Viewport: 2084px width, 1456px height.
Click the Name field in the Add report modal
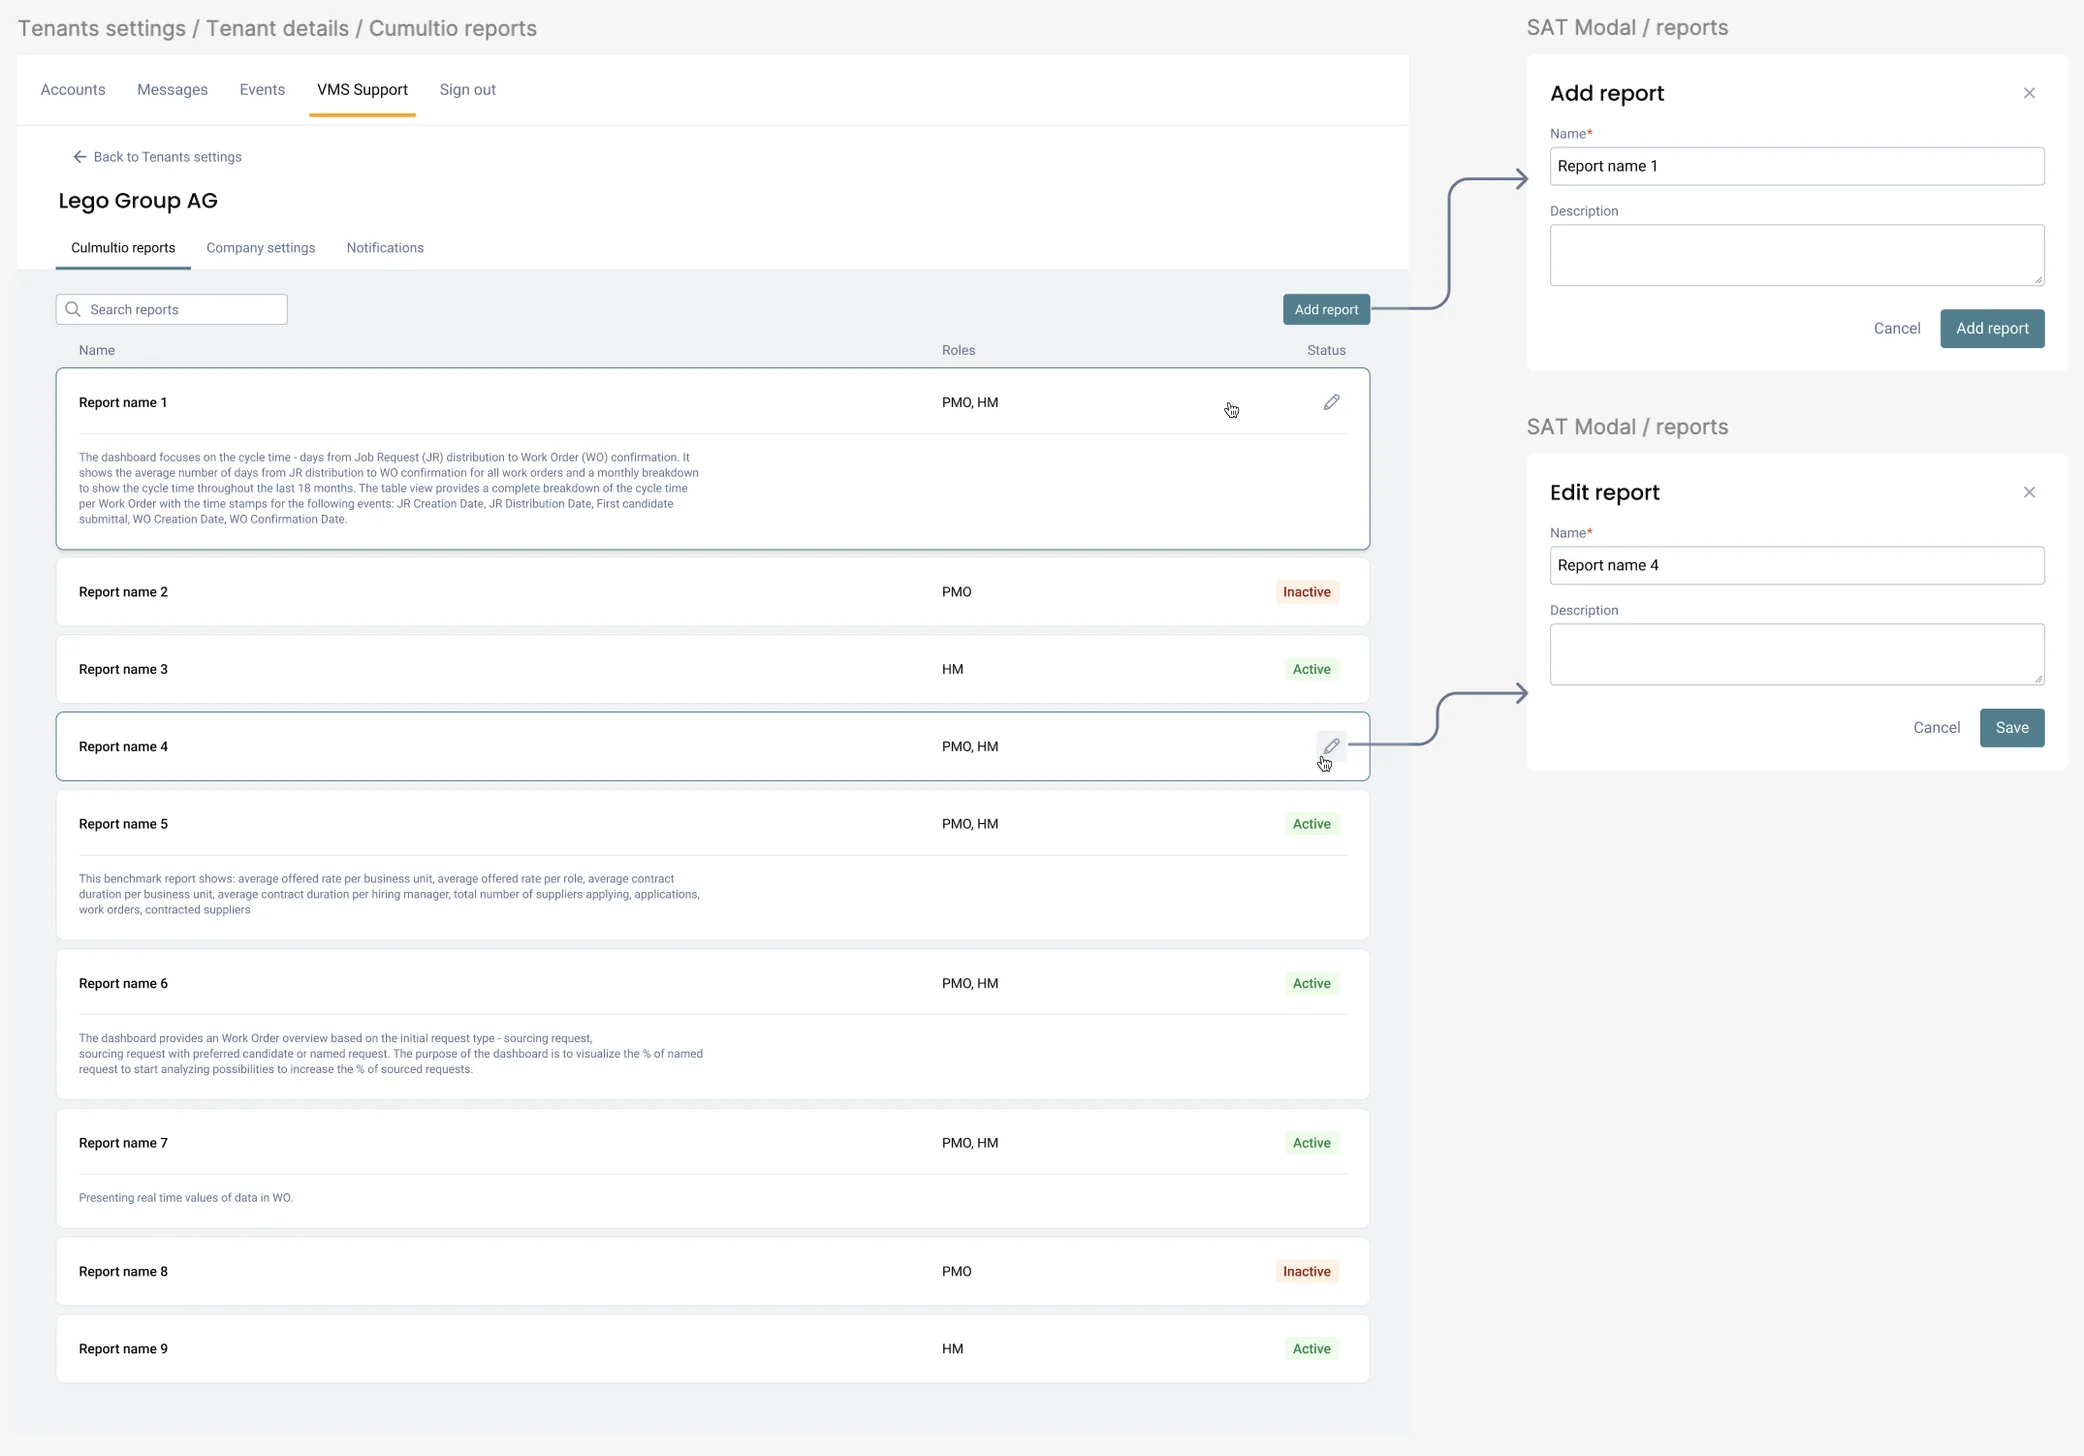click(x=1796, y=166)
